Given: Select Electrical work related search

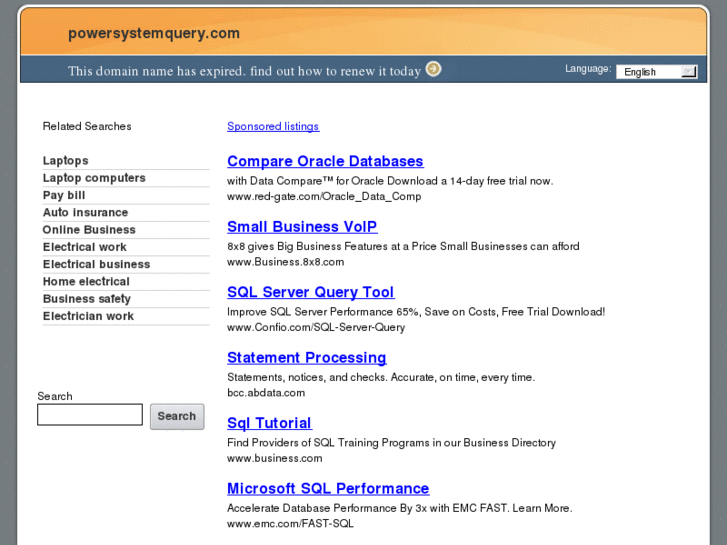Looking at the screenshot, I should tap(84, 247).
